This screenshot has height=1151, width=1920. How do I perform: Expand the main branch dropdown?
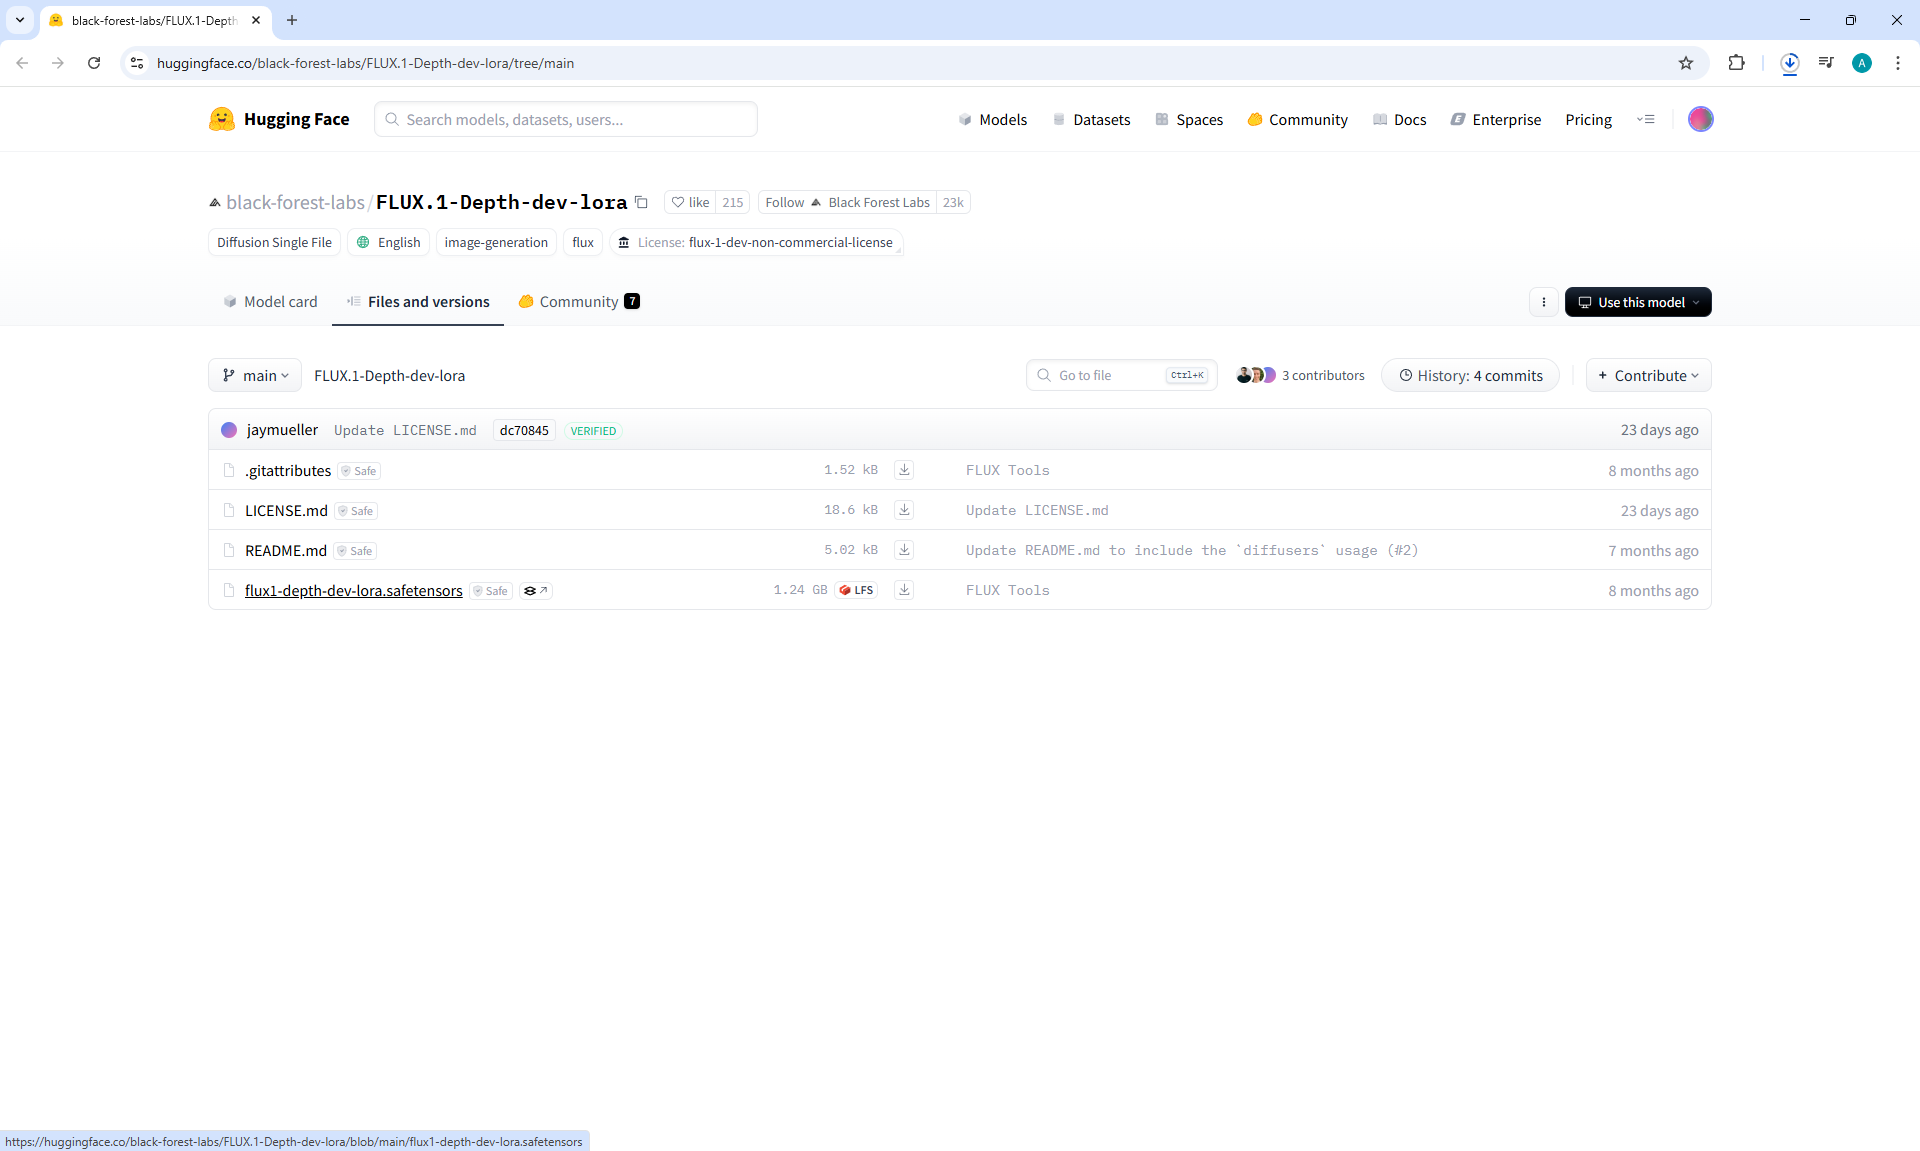(255, 376)
